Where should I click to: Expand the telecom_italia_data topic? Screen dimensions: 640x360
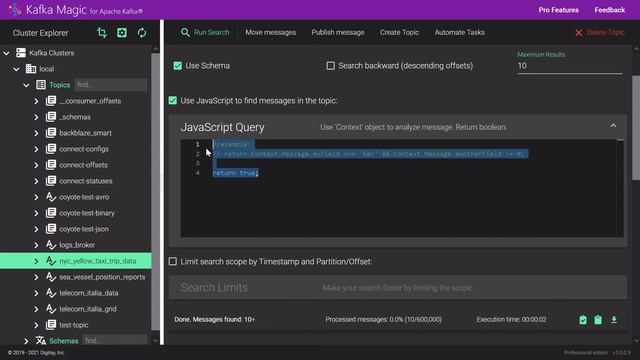(x=36, y=293)
